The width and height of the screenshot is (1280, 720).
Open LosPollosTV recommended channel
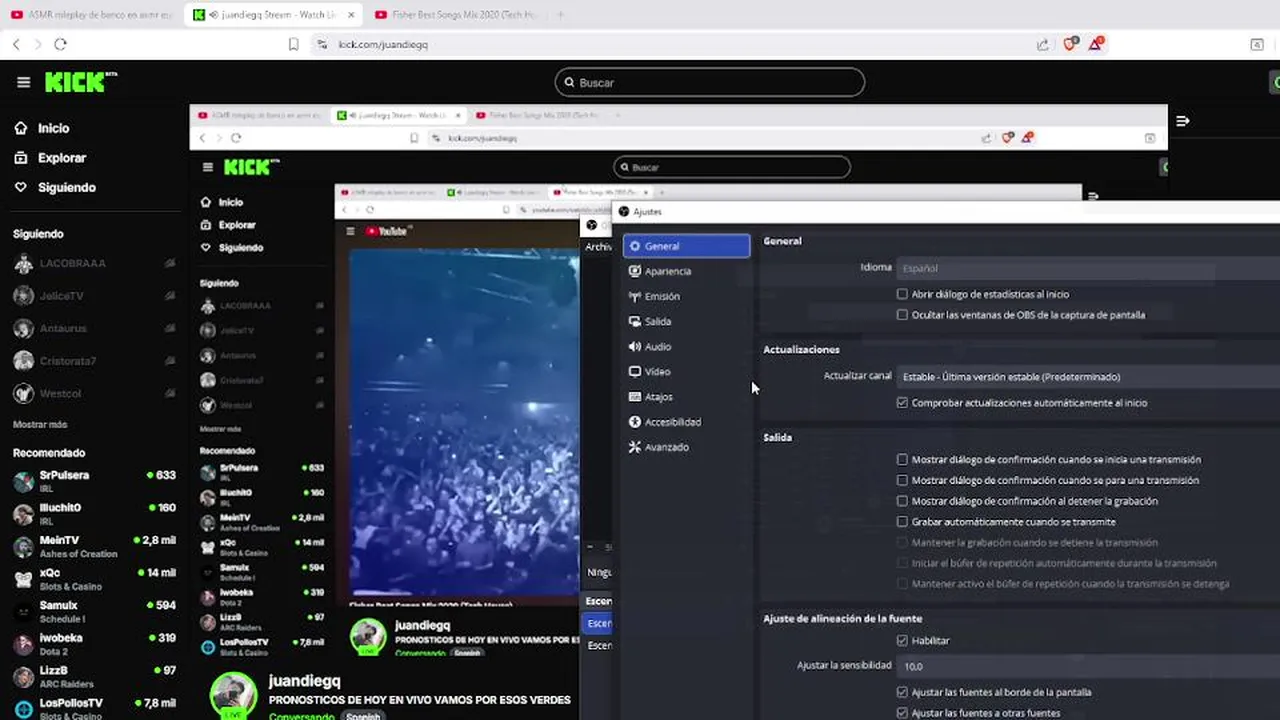(95, 708)
